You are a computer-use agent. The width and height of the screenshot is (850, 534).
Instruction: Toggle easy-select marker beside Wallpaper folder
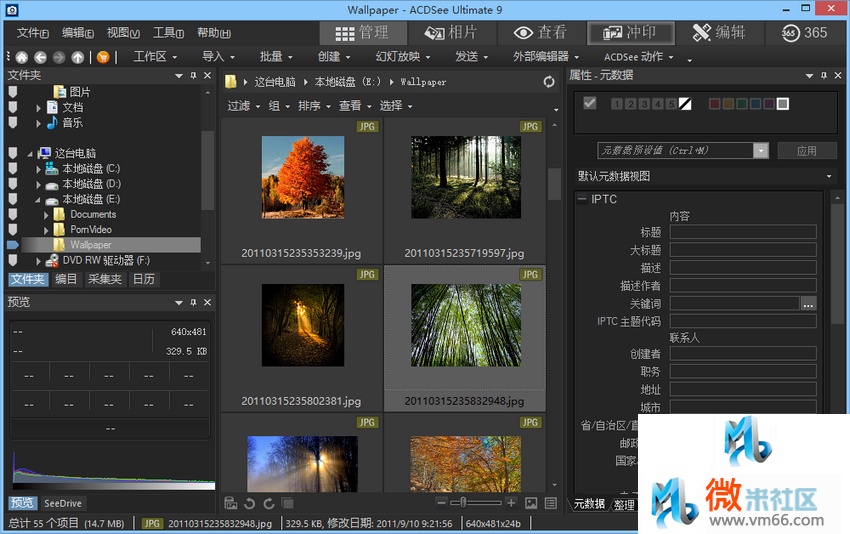[13, 245]
